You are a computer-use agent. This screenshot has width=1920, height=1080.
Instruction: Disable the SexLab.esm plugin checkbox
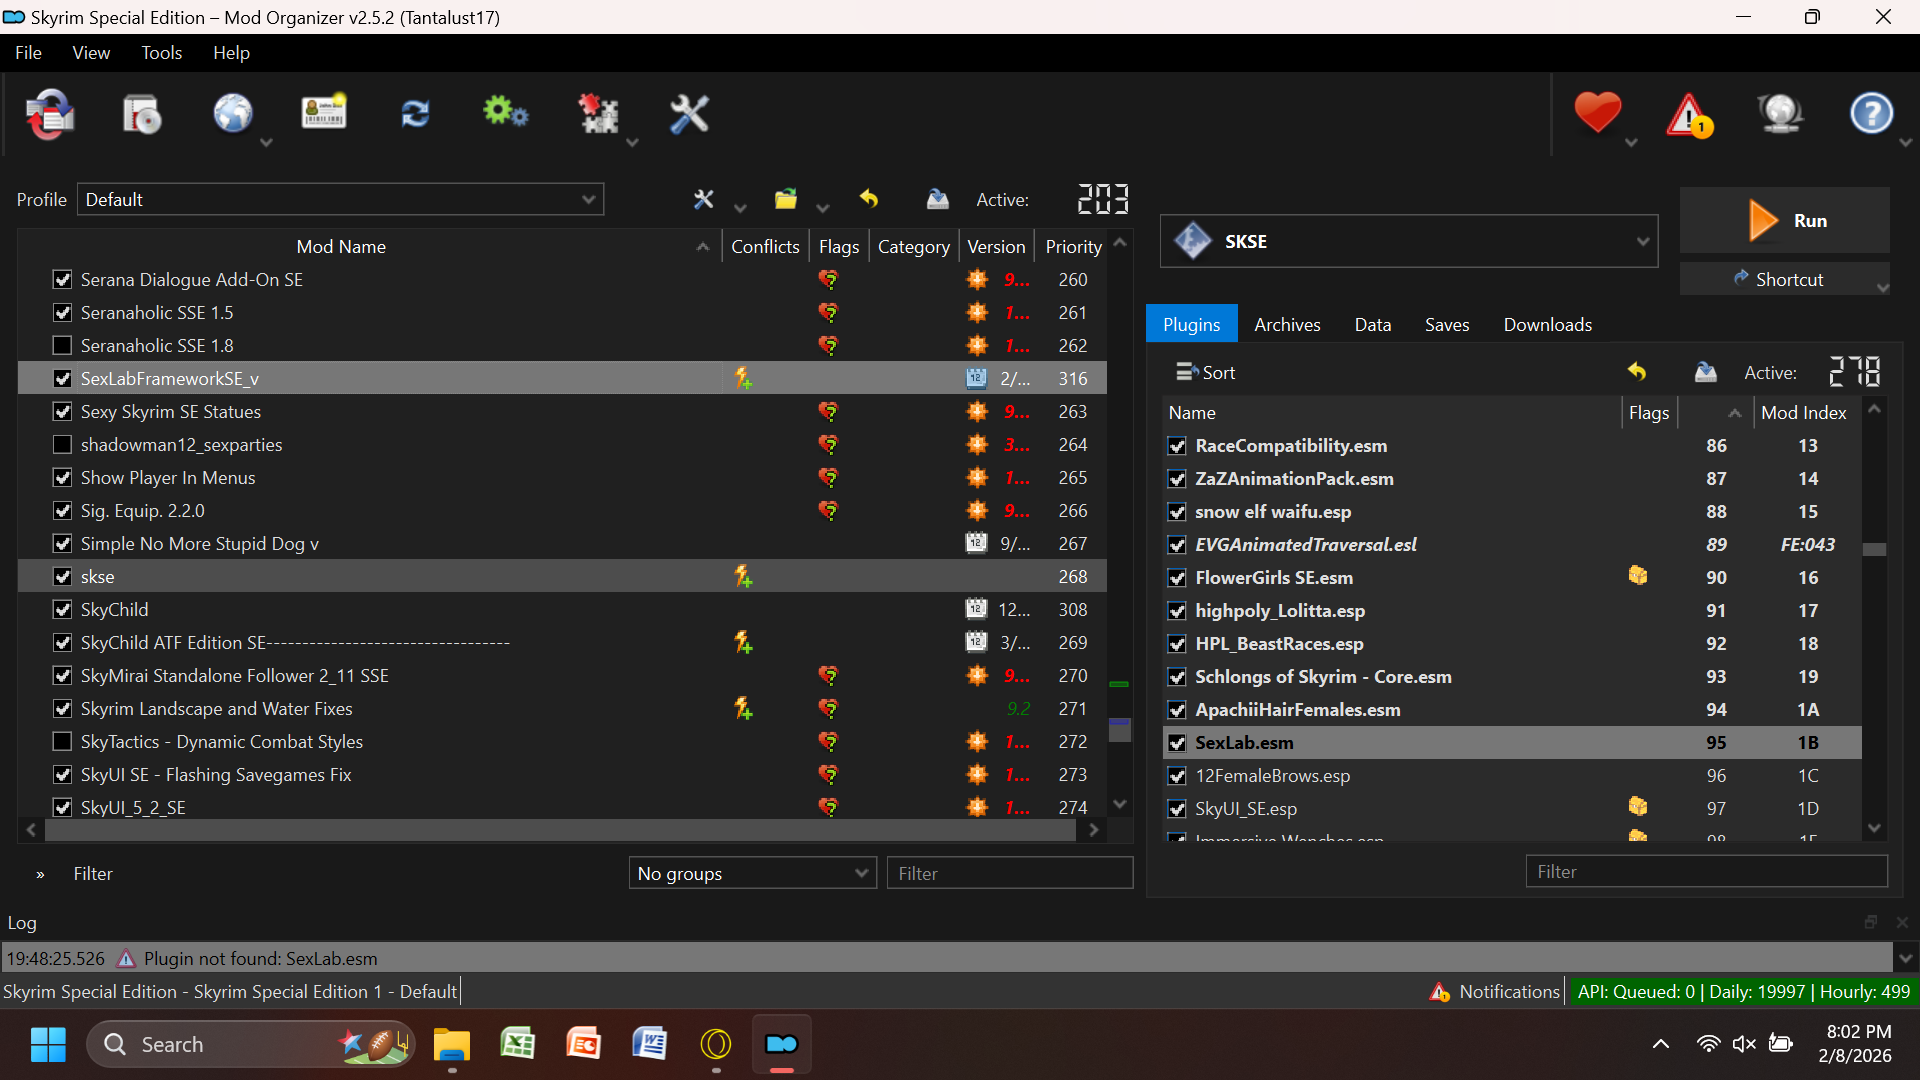click(x=1177, y=743)
